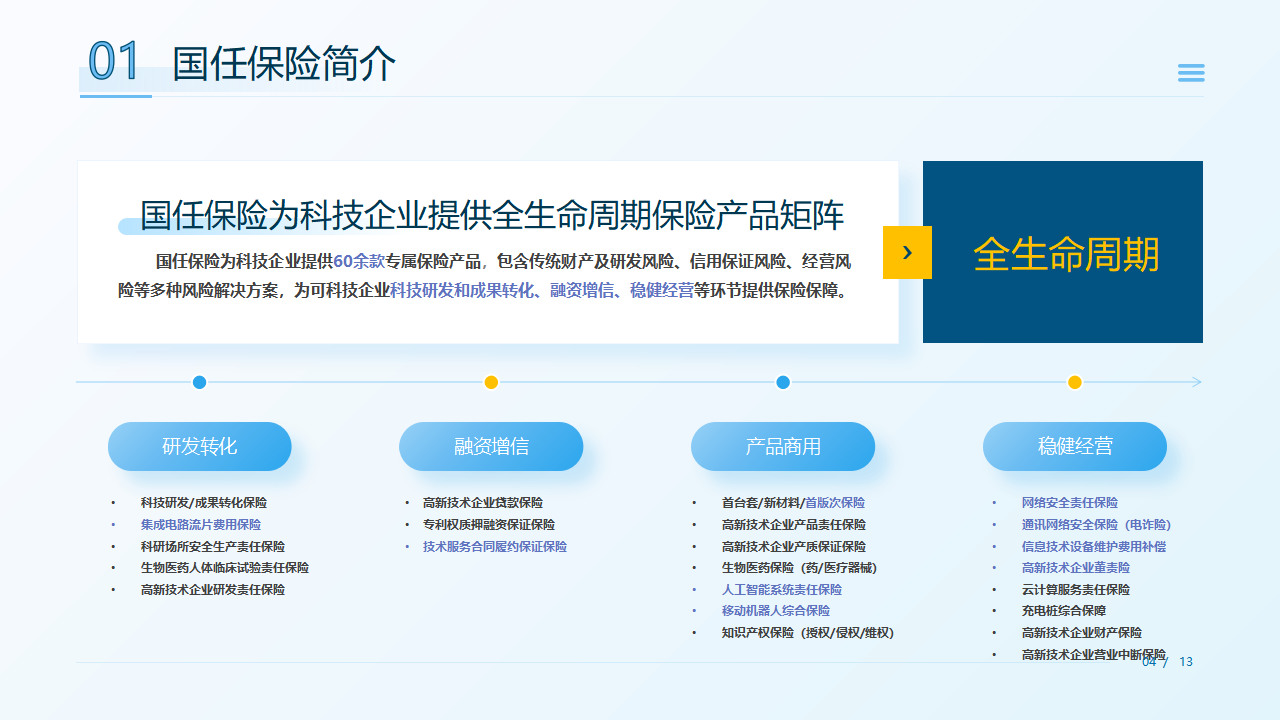The width and height of the screenshot is (1280, 720).
Task: Click the yellow timeline dot above 稳健经营
Action: (1074, 381)
